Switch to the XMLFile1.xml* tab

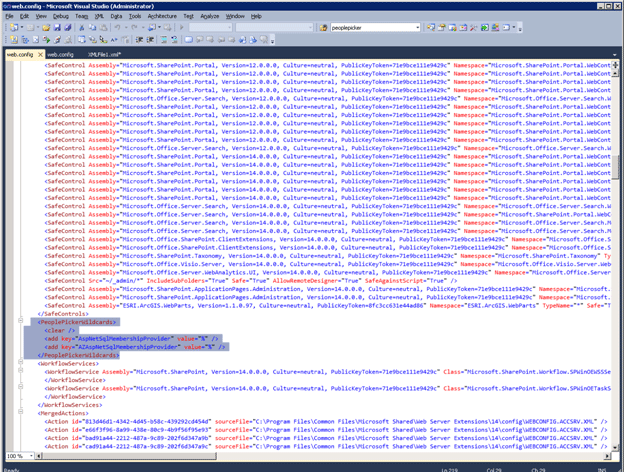pyautogui.click(x=104, y=55)
